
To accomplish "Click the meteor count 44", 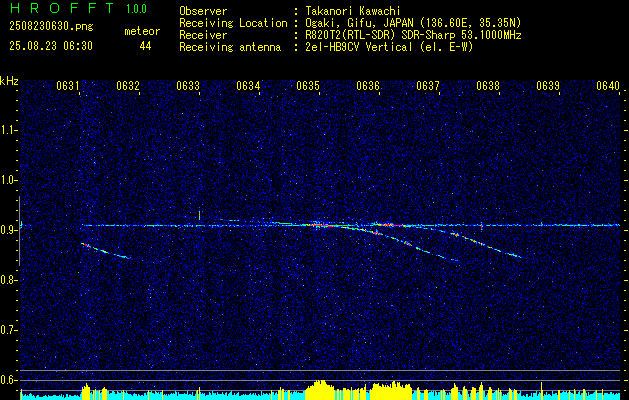I will coord(145,46).
